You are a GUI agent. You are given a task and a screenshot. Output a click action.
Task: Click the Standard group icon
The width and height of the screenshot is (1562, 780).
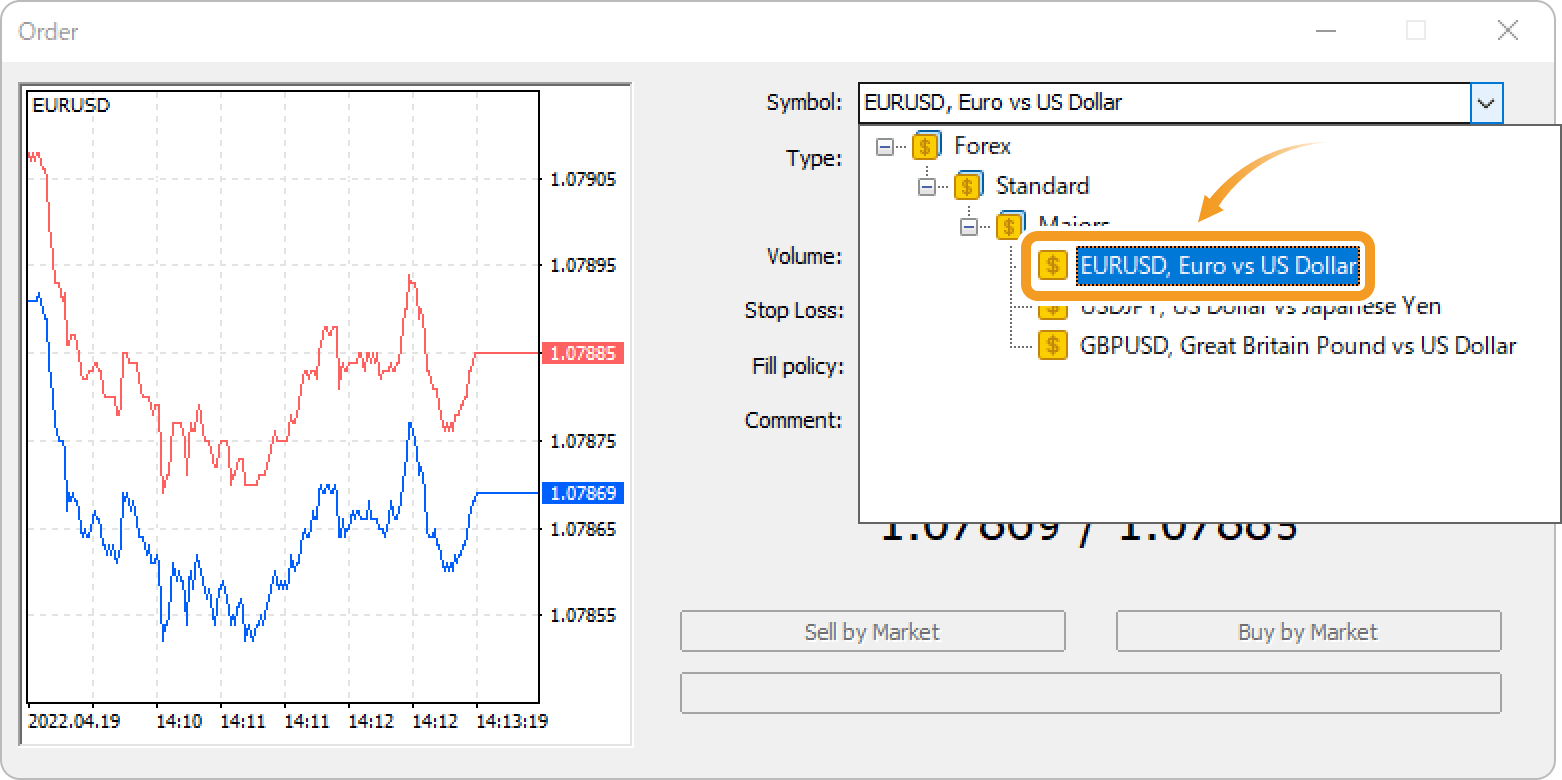(968, 186)
